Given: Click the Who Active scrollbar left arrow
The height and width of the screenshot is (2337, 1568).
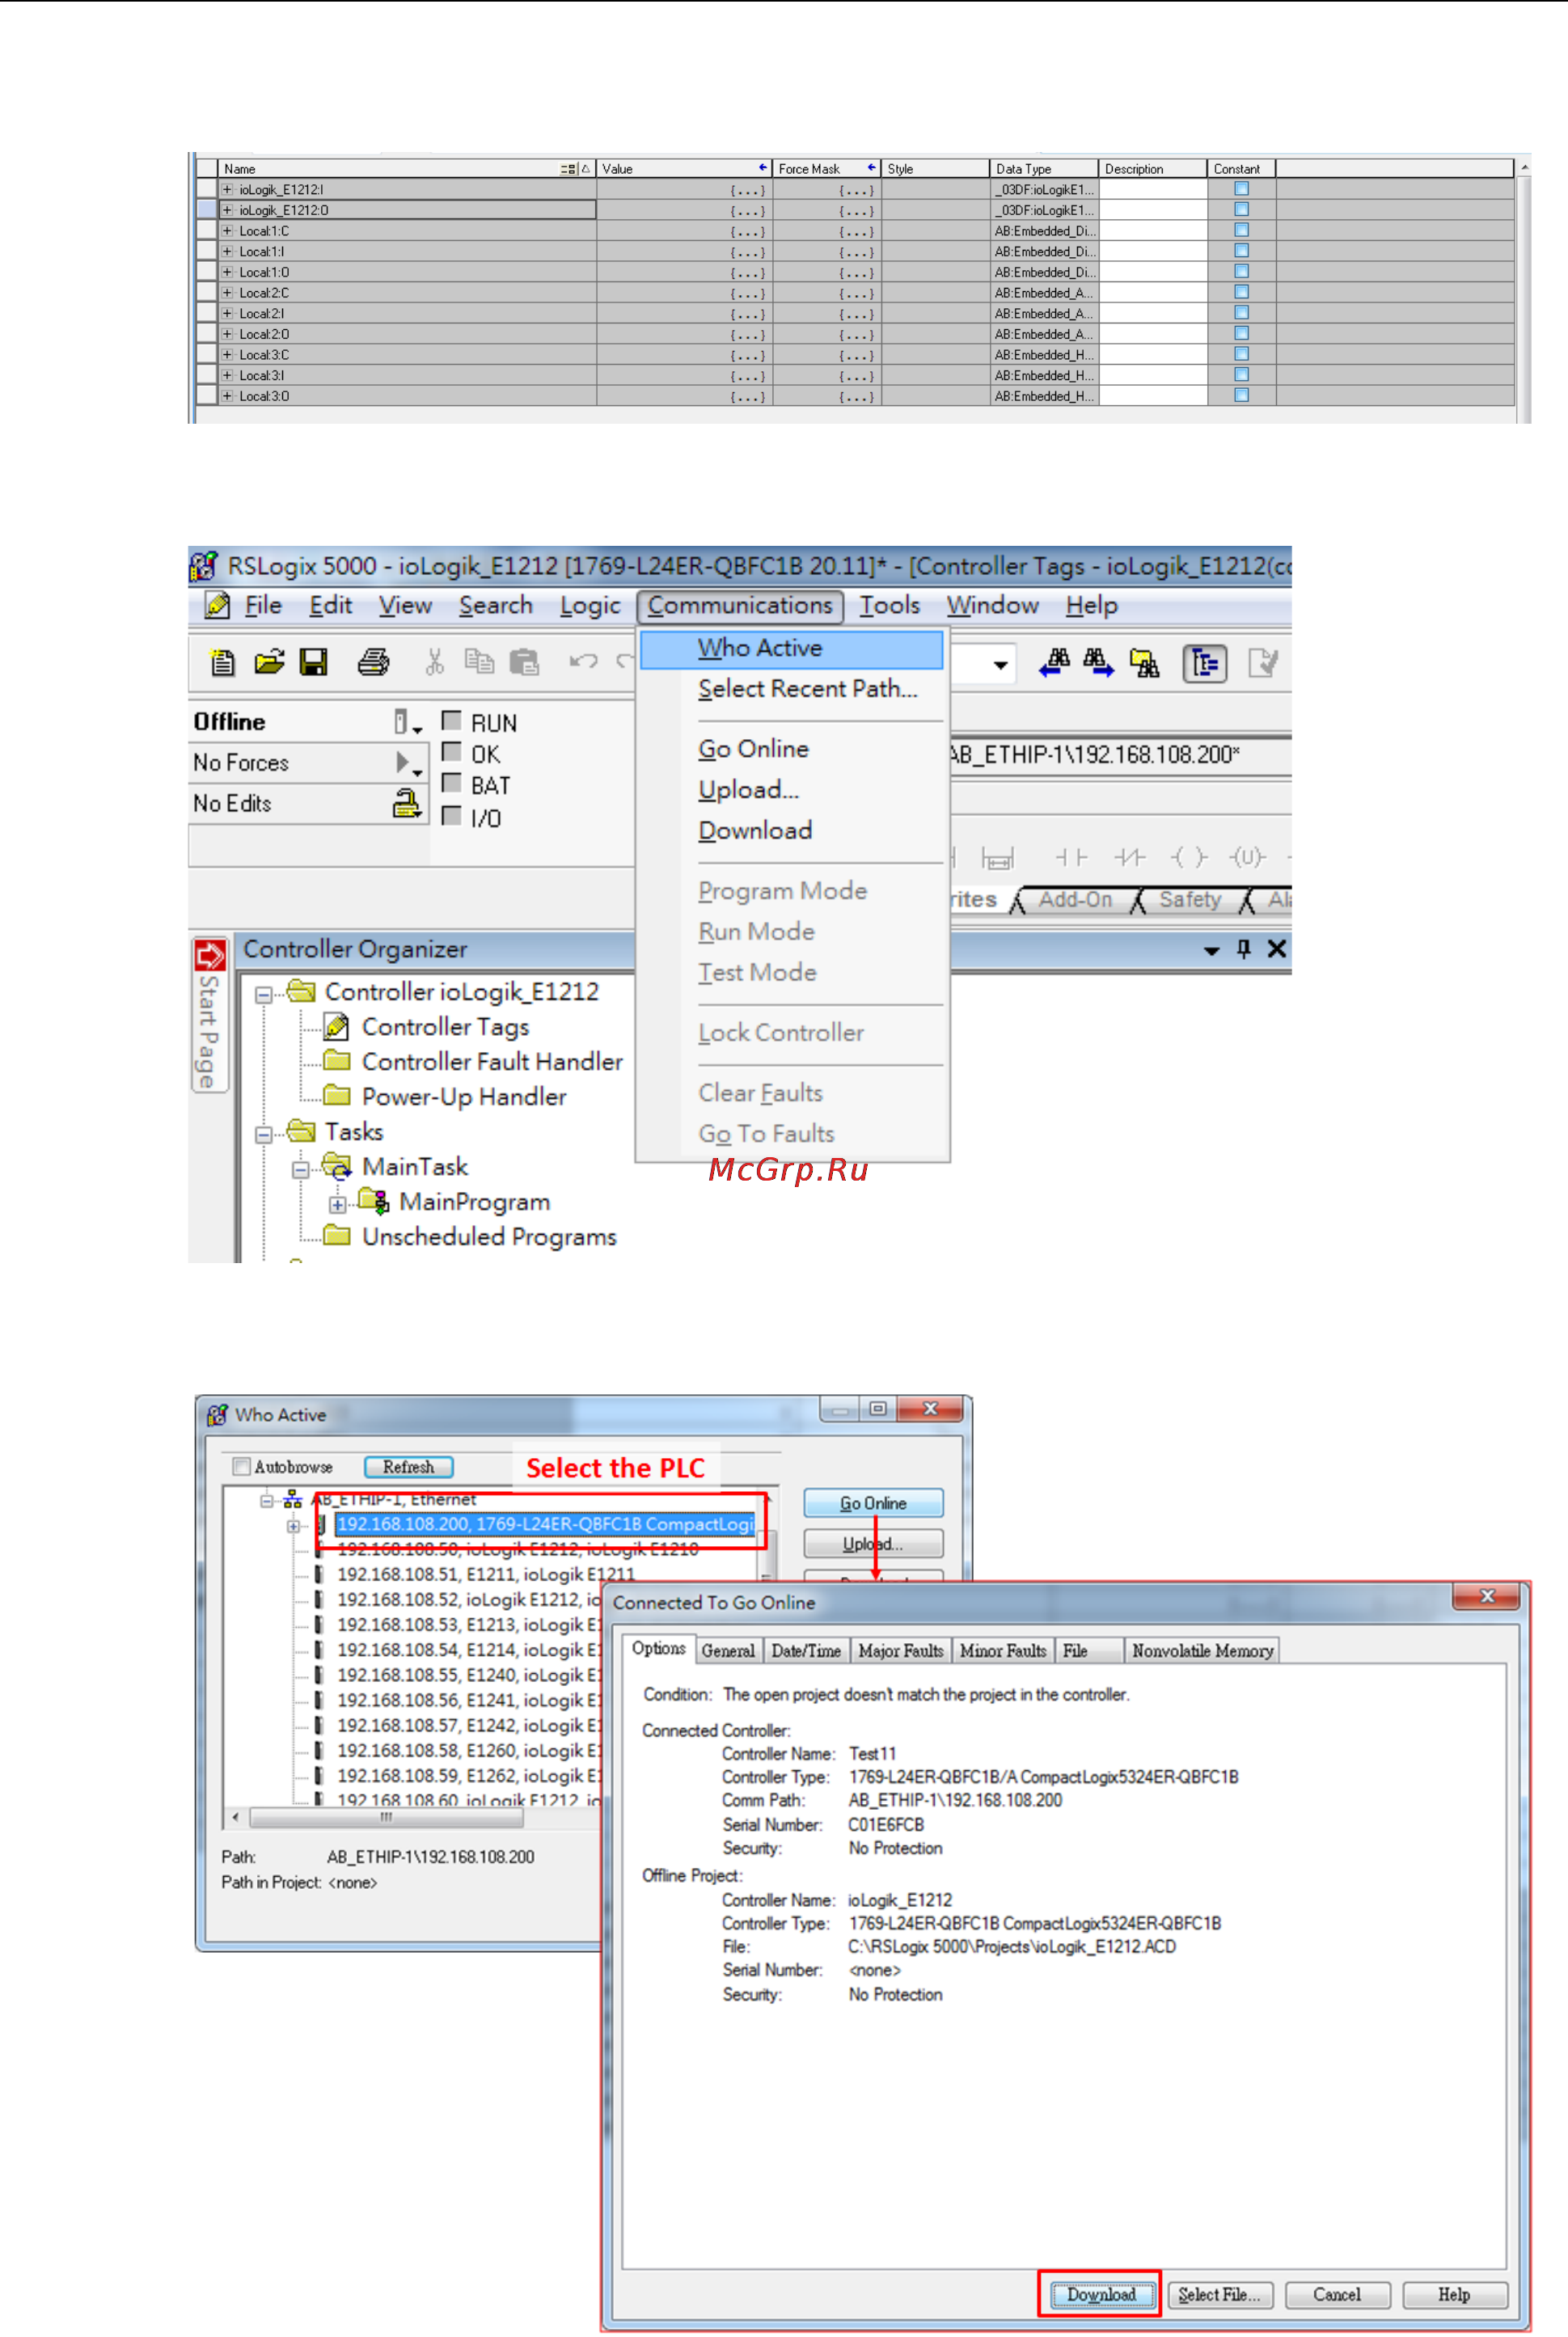Looking at the screenshot, I should 236,1817.
